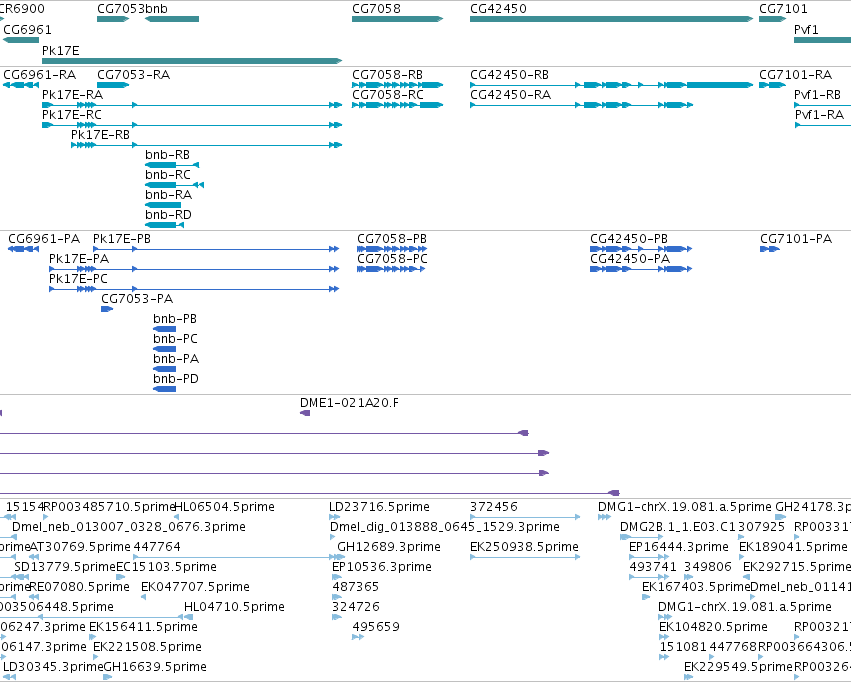The width and height of the screenshot is (851, 682).
Task: Click EST 349806
Action: tap(708, 567)
